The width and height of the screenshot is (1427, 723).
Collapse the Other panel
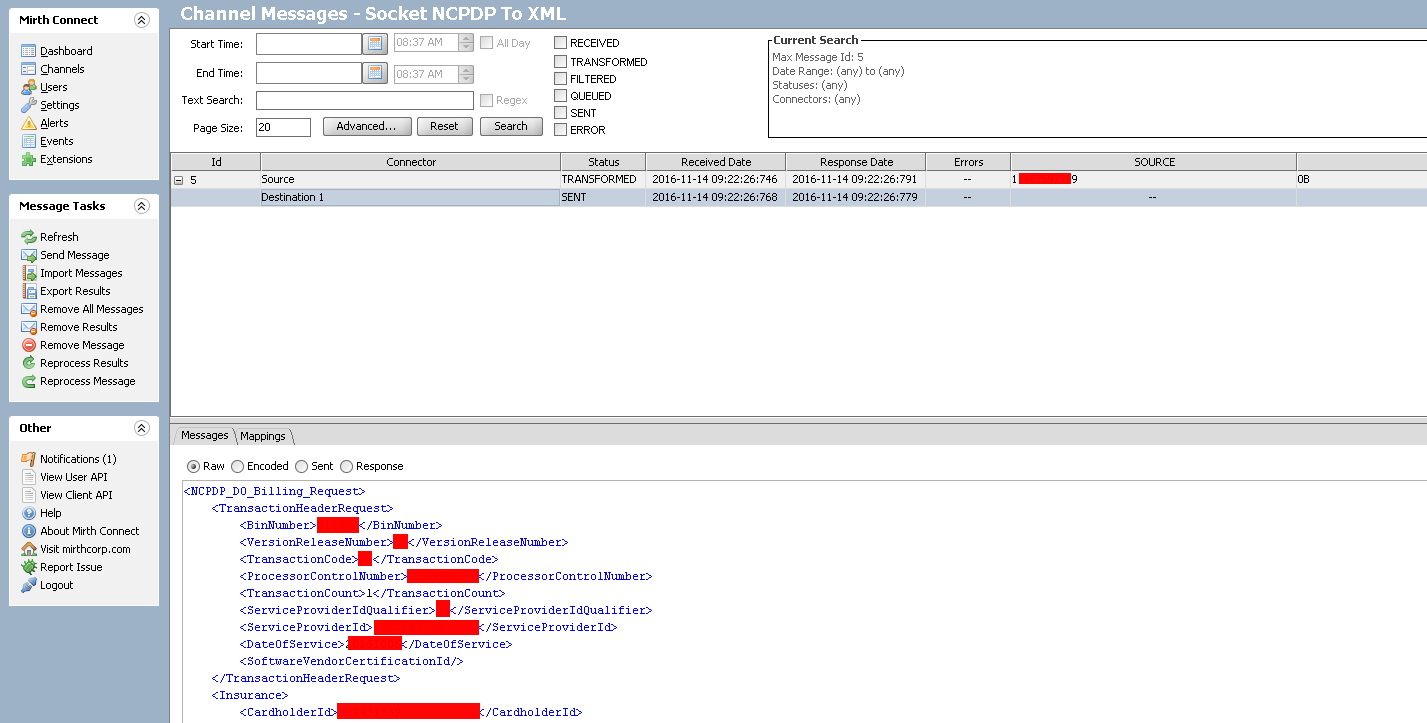pos(141,428)
